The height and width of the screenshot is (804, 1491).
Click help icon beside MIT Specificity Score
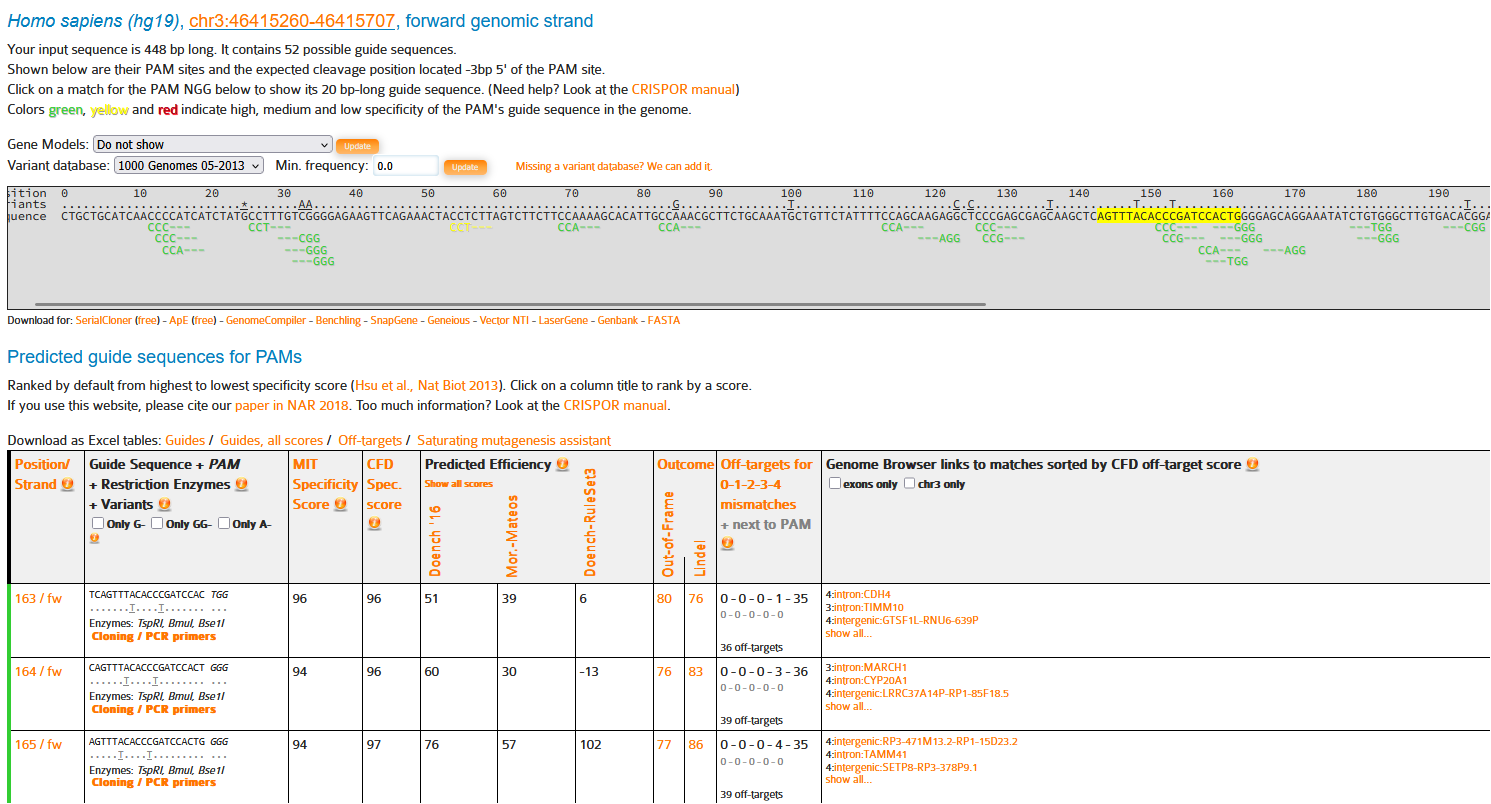point(341,504)
